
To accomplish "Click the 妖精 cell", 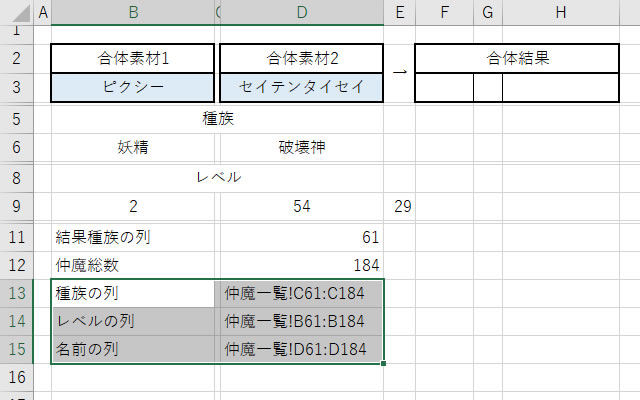I will click(x=133, y=147).
